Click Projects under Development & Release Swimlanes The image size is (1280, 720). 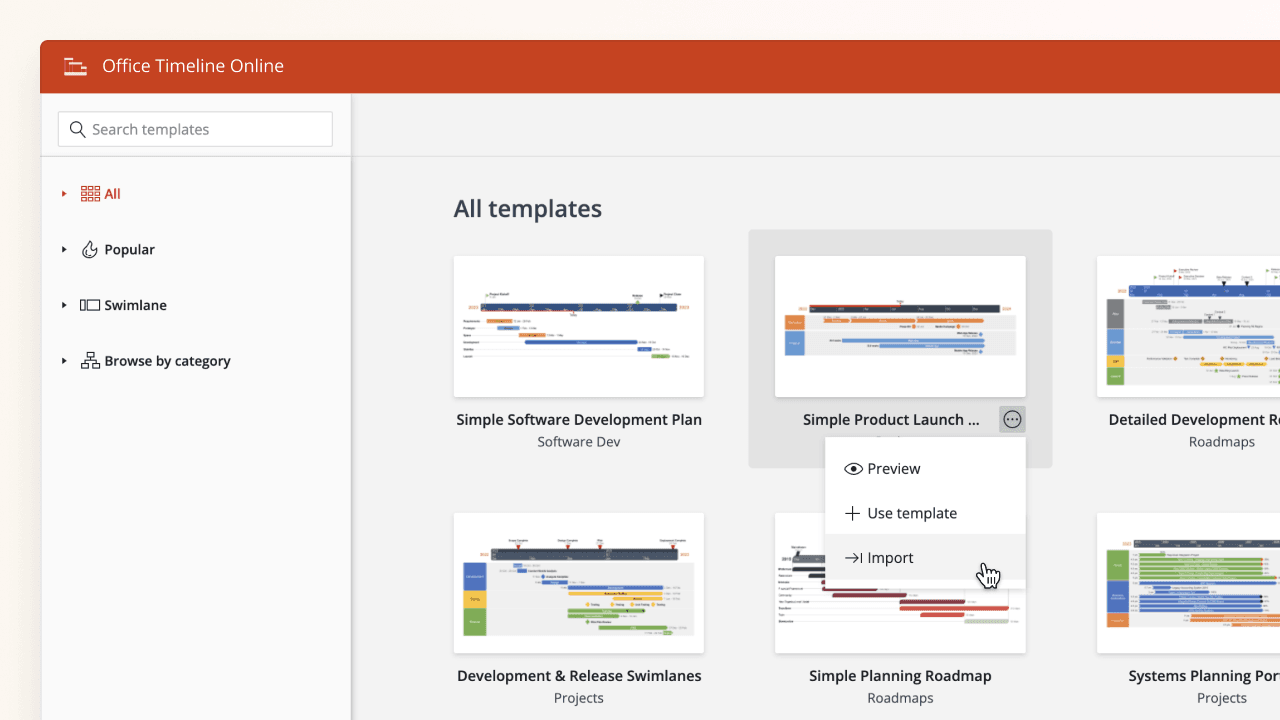pyautogui.click(x=579, y=698)
